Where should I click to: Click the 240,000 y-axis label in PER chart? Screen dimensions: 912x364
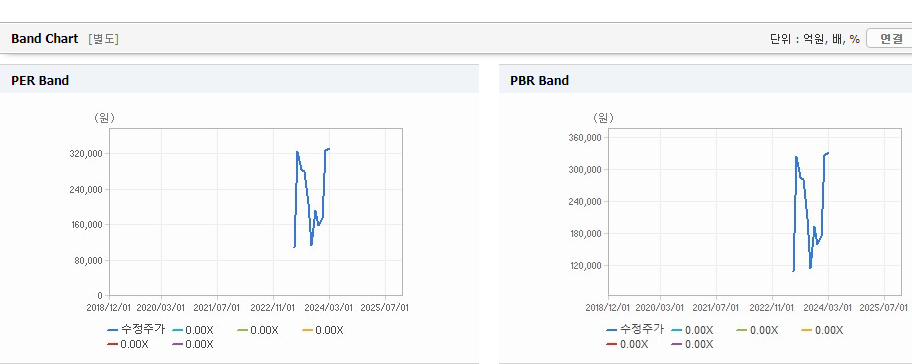[x=86, y=189]
